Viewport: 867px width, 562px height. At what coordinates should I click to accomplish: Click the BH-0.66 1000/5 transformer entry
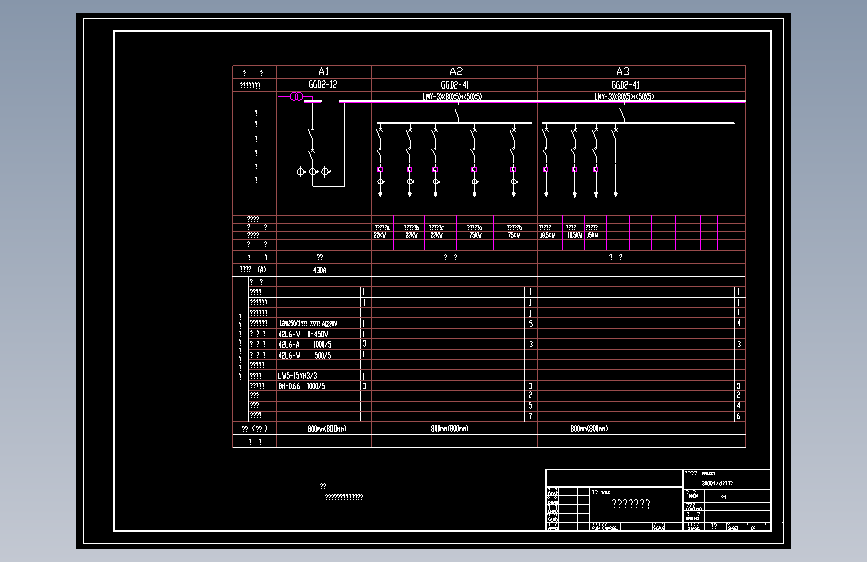[x=302, y=386]
